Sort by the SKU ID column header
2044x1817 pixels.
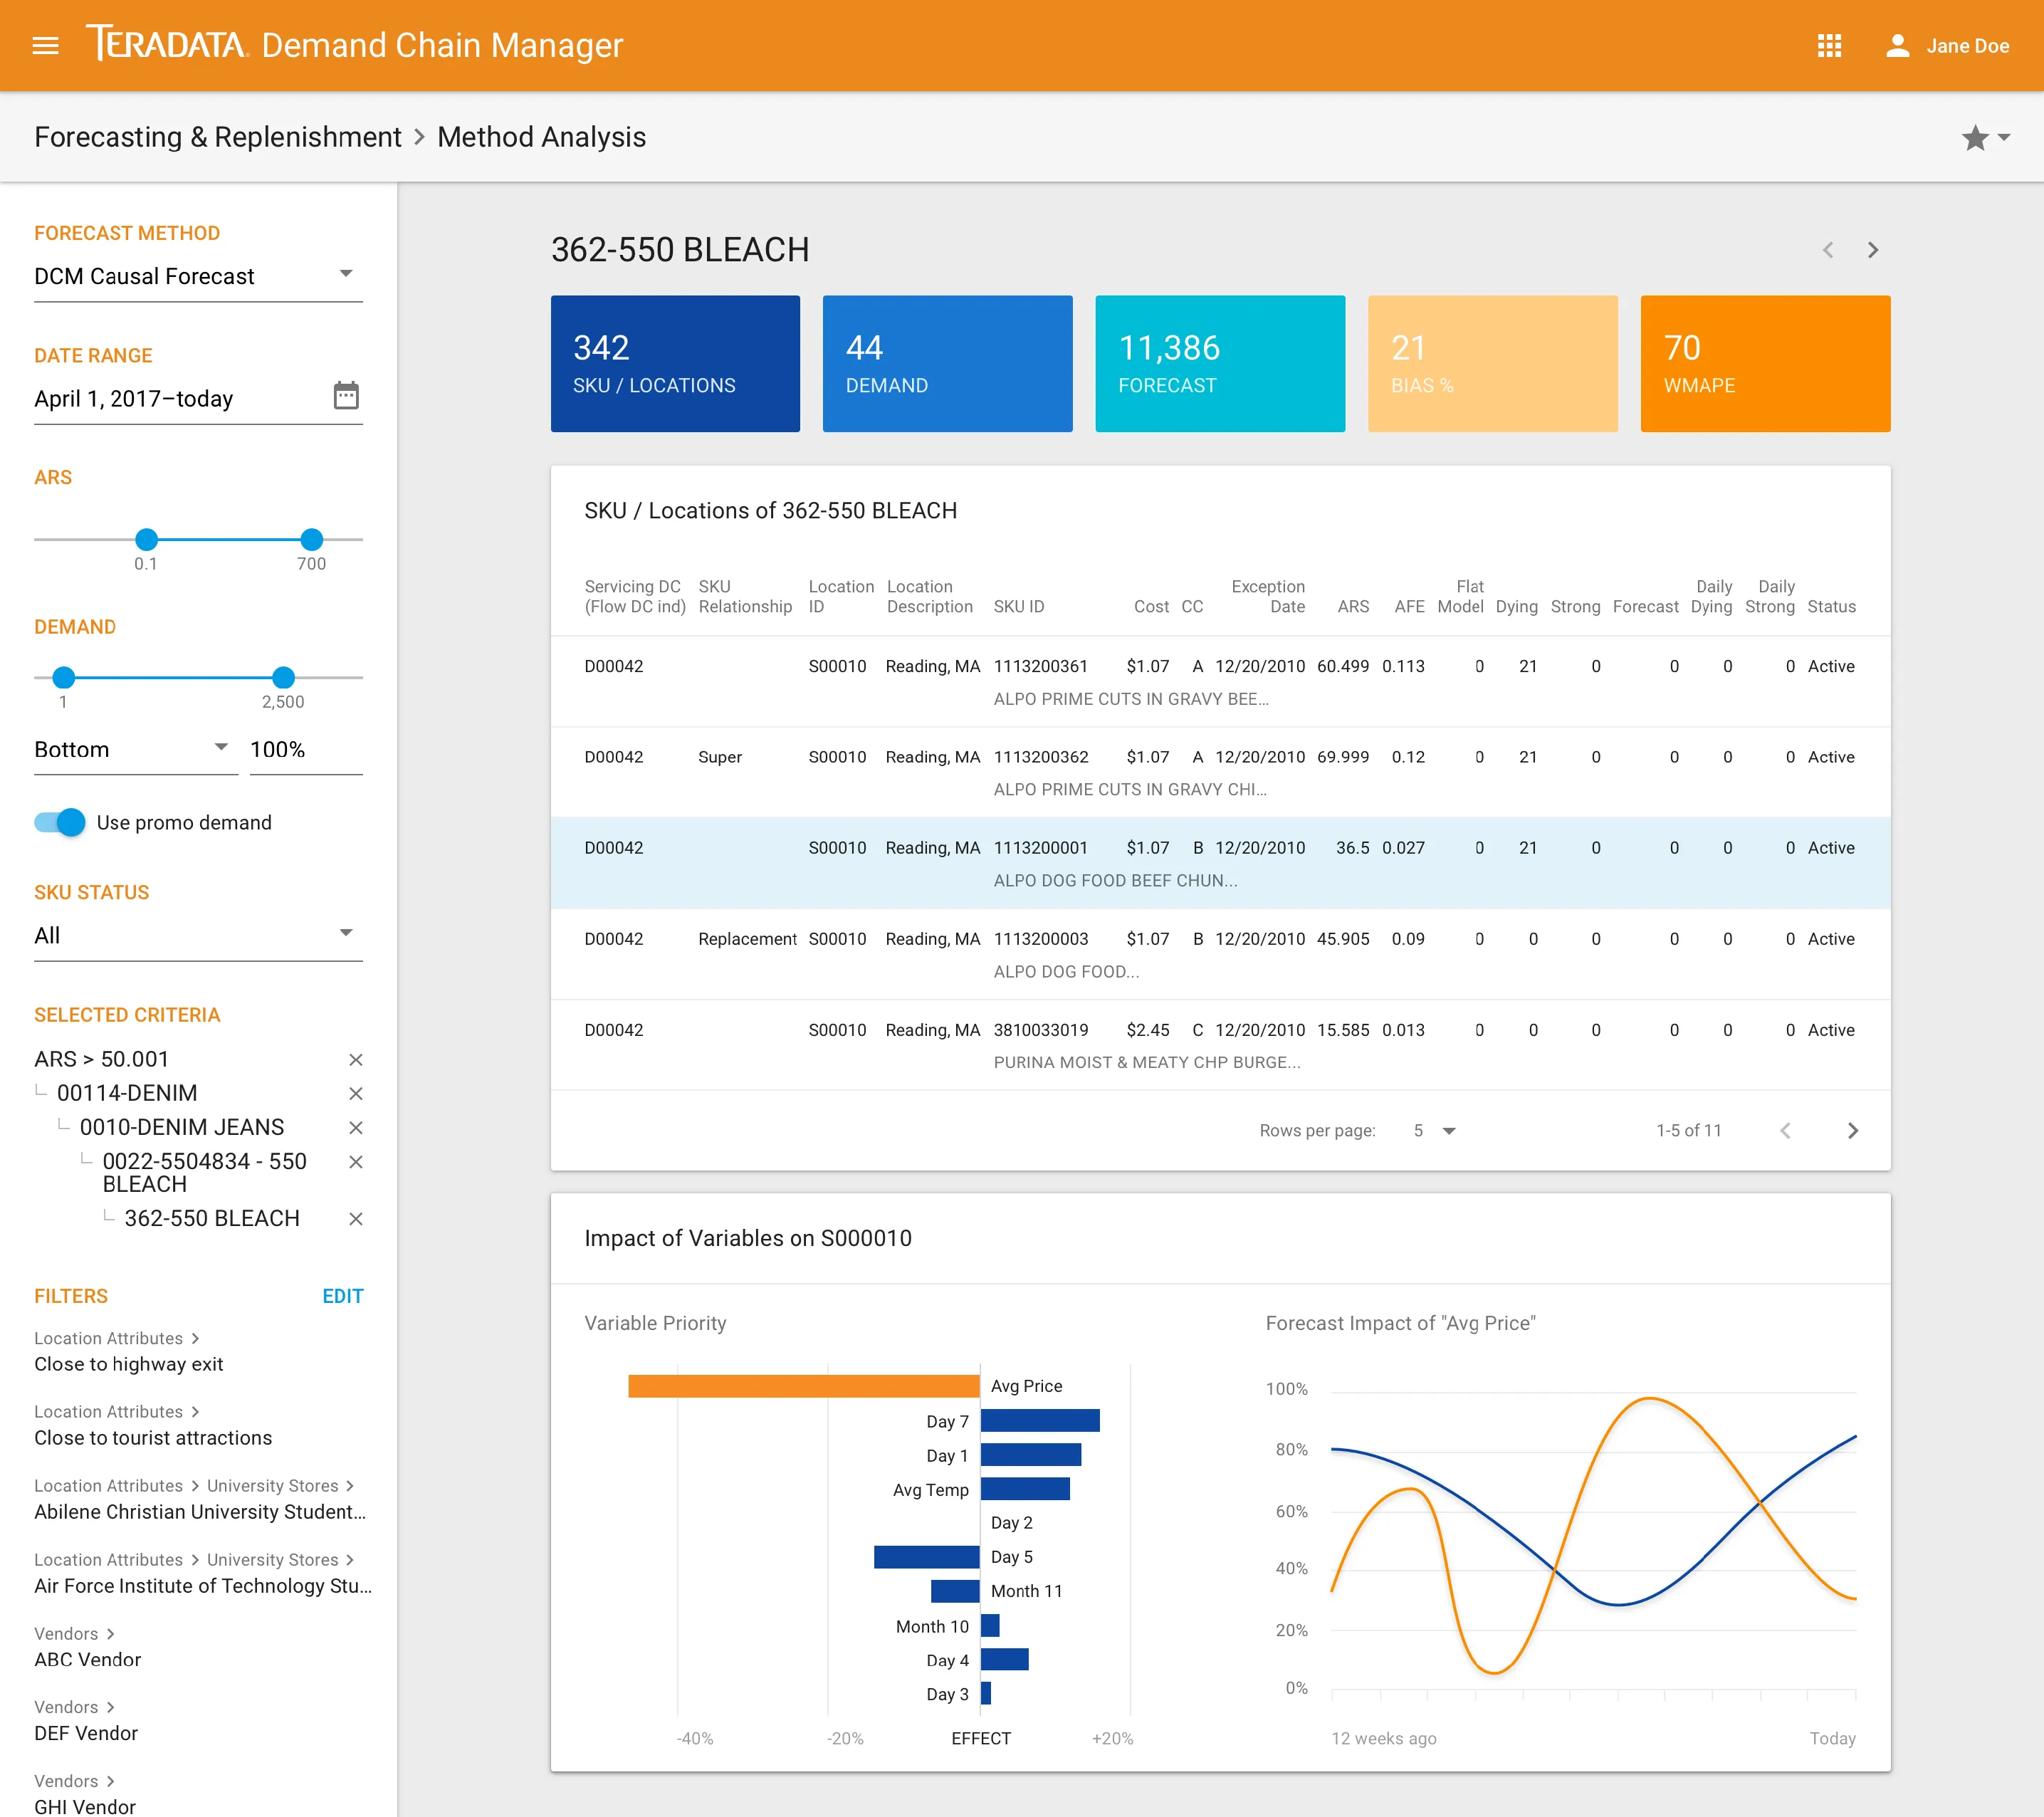click(1018, 607)
